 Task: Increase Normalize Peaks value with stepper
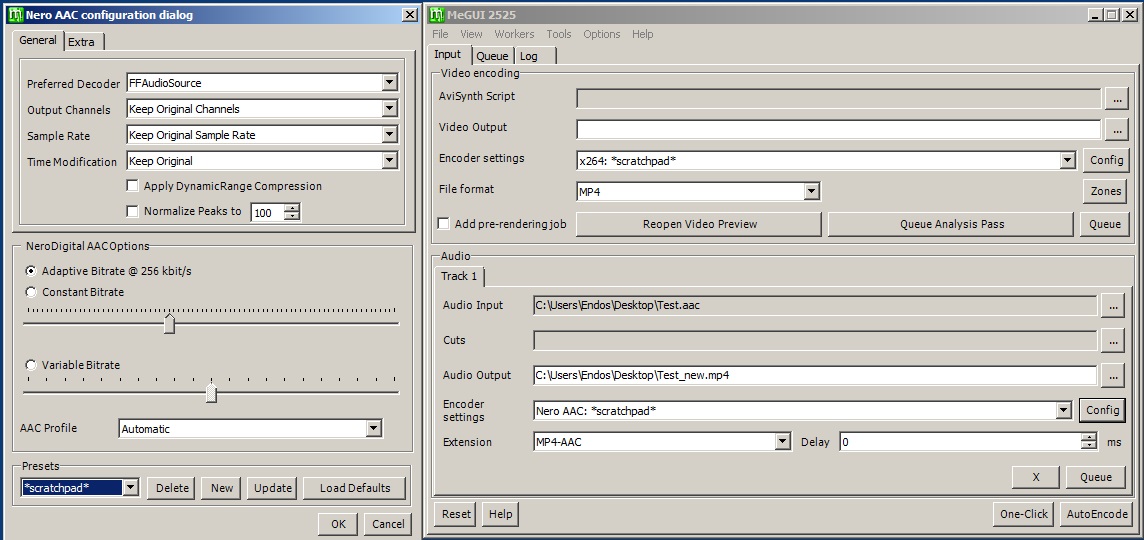[292, 208]
